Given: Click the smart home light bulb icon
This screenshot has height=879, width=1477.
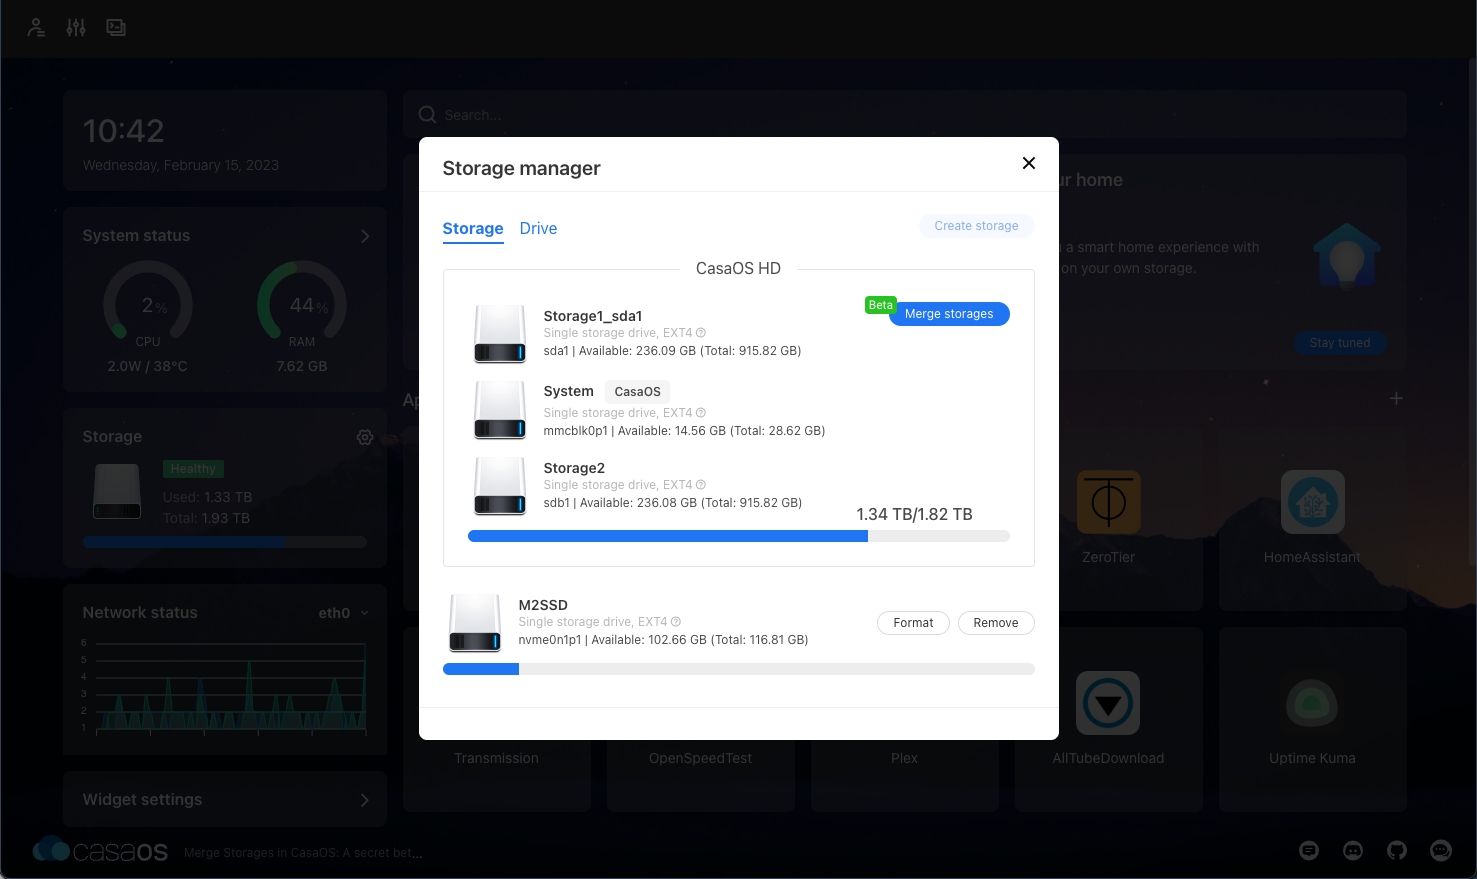Looking at the screenshot, I should click(1348, 256).
